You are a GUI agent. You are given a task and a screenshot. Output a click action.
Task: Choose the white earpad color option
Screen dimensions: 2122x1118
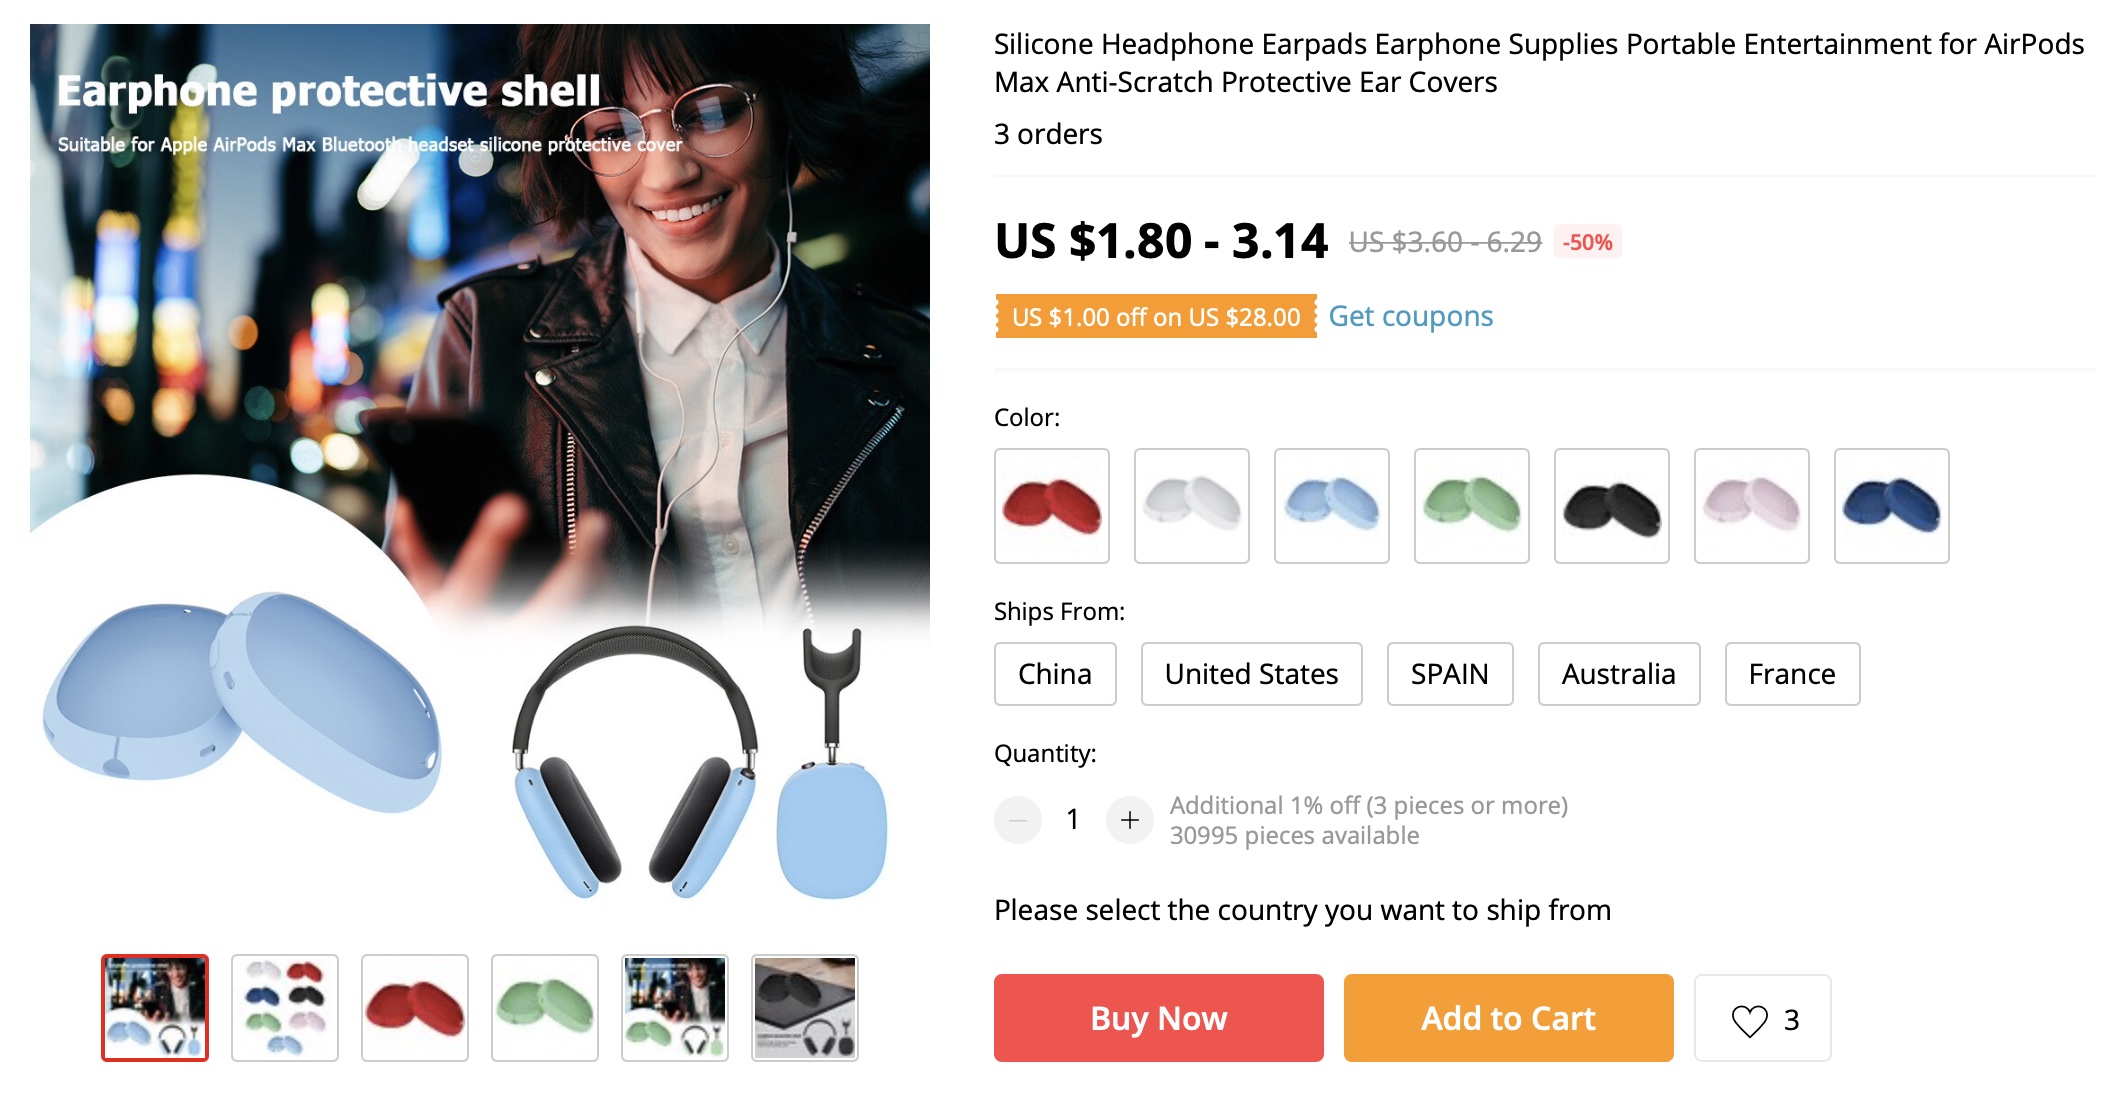[x=1192, y=506]
